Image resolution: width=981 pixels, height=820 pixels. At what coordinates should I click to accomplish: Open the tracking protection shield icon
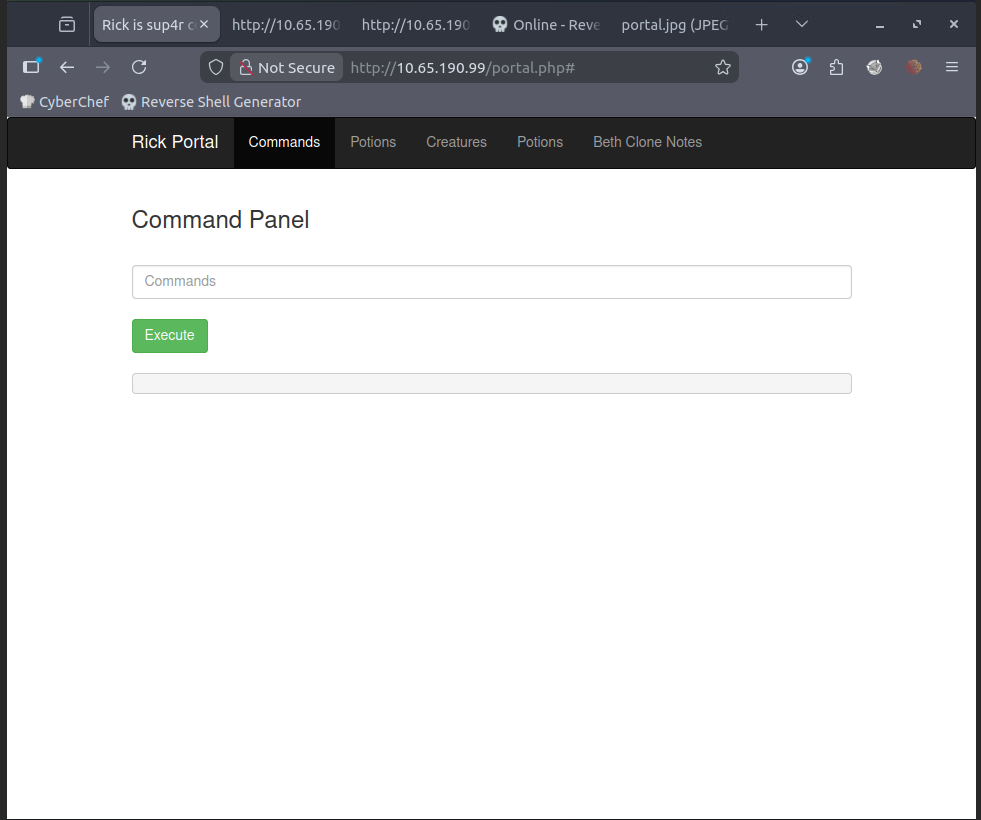click(216, 67)
